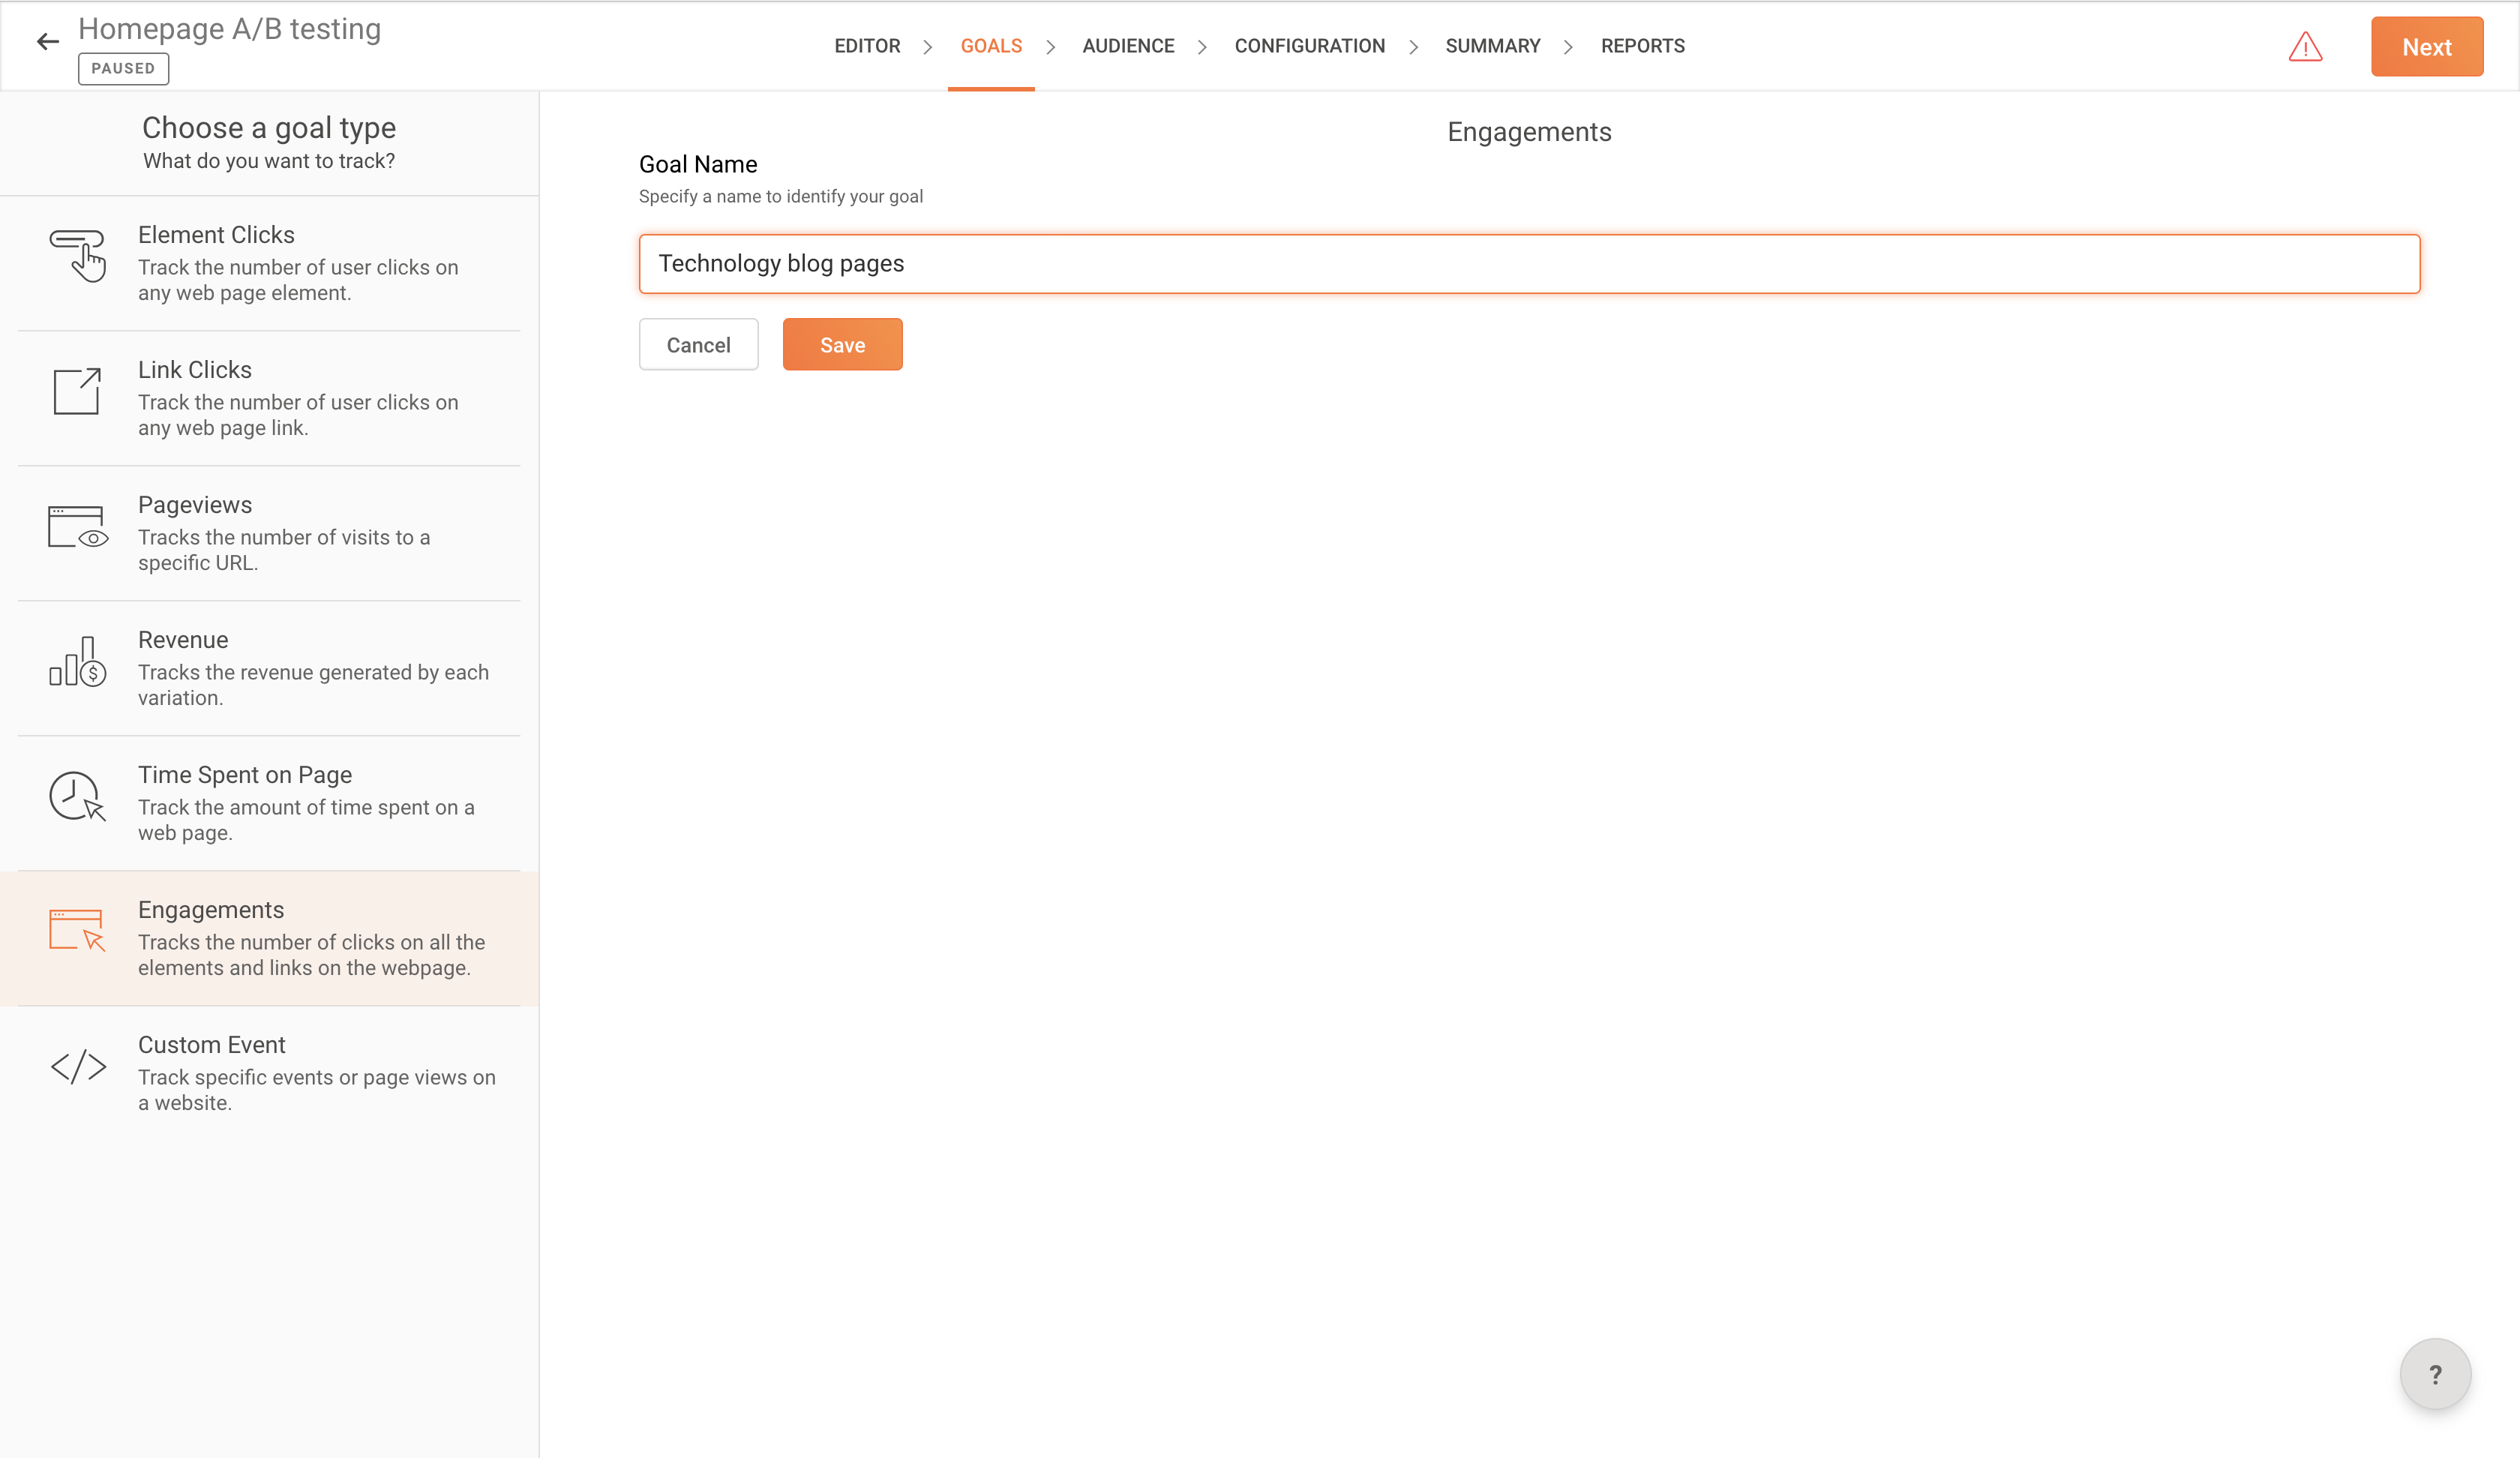Cancel the goal name edit

[698, 345]
